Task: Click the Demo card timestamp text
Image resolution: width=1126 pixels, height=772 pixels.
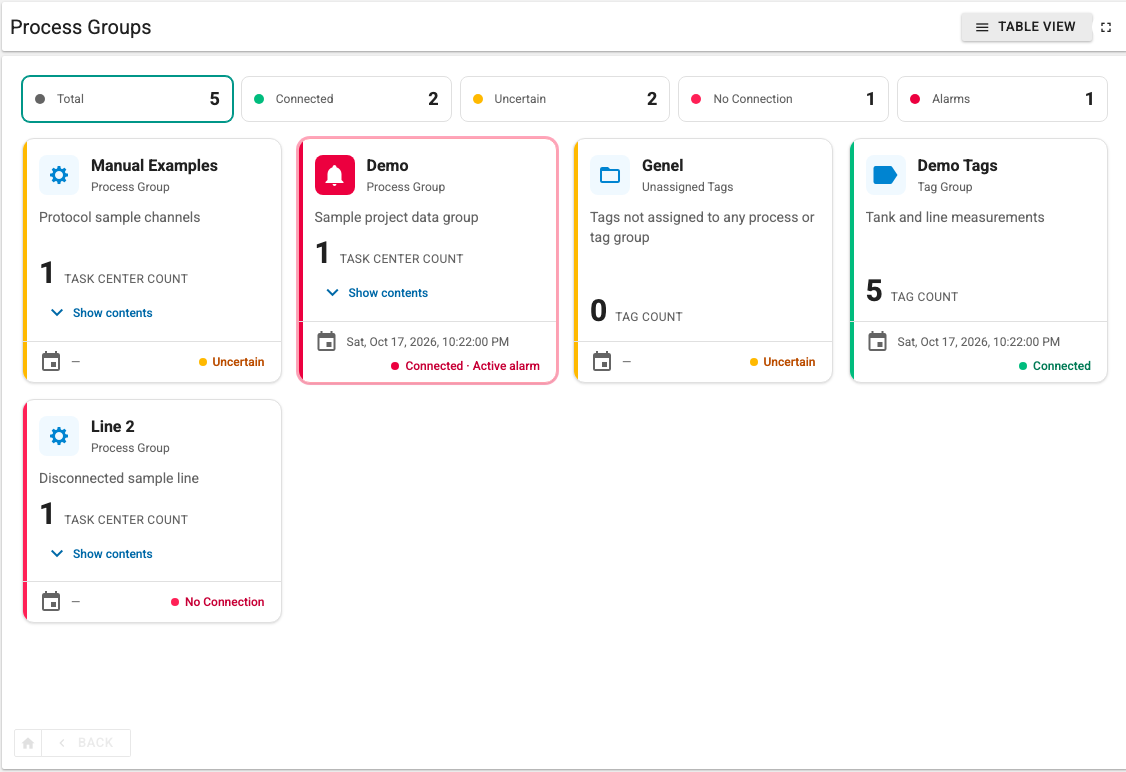Action: tap(428, 342)
